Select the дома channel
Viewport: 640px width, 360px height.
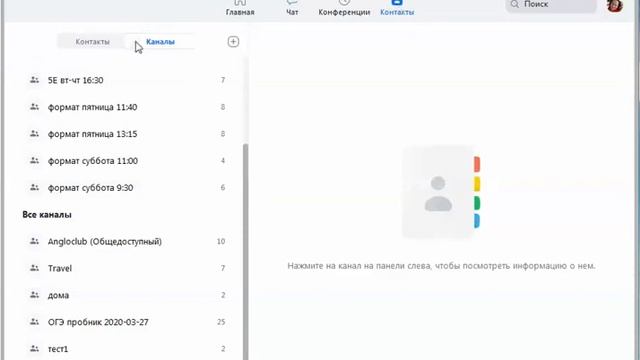click(x=127, y=295)
